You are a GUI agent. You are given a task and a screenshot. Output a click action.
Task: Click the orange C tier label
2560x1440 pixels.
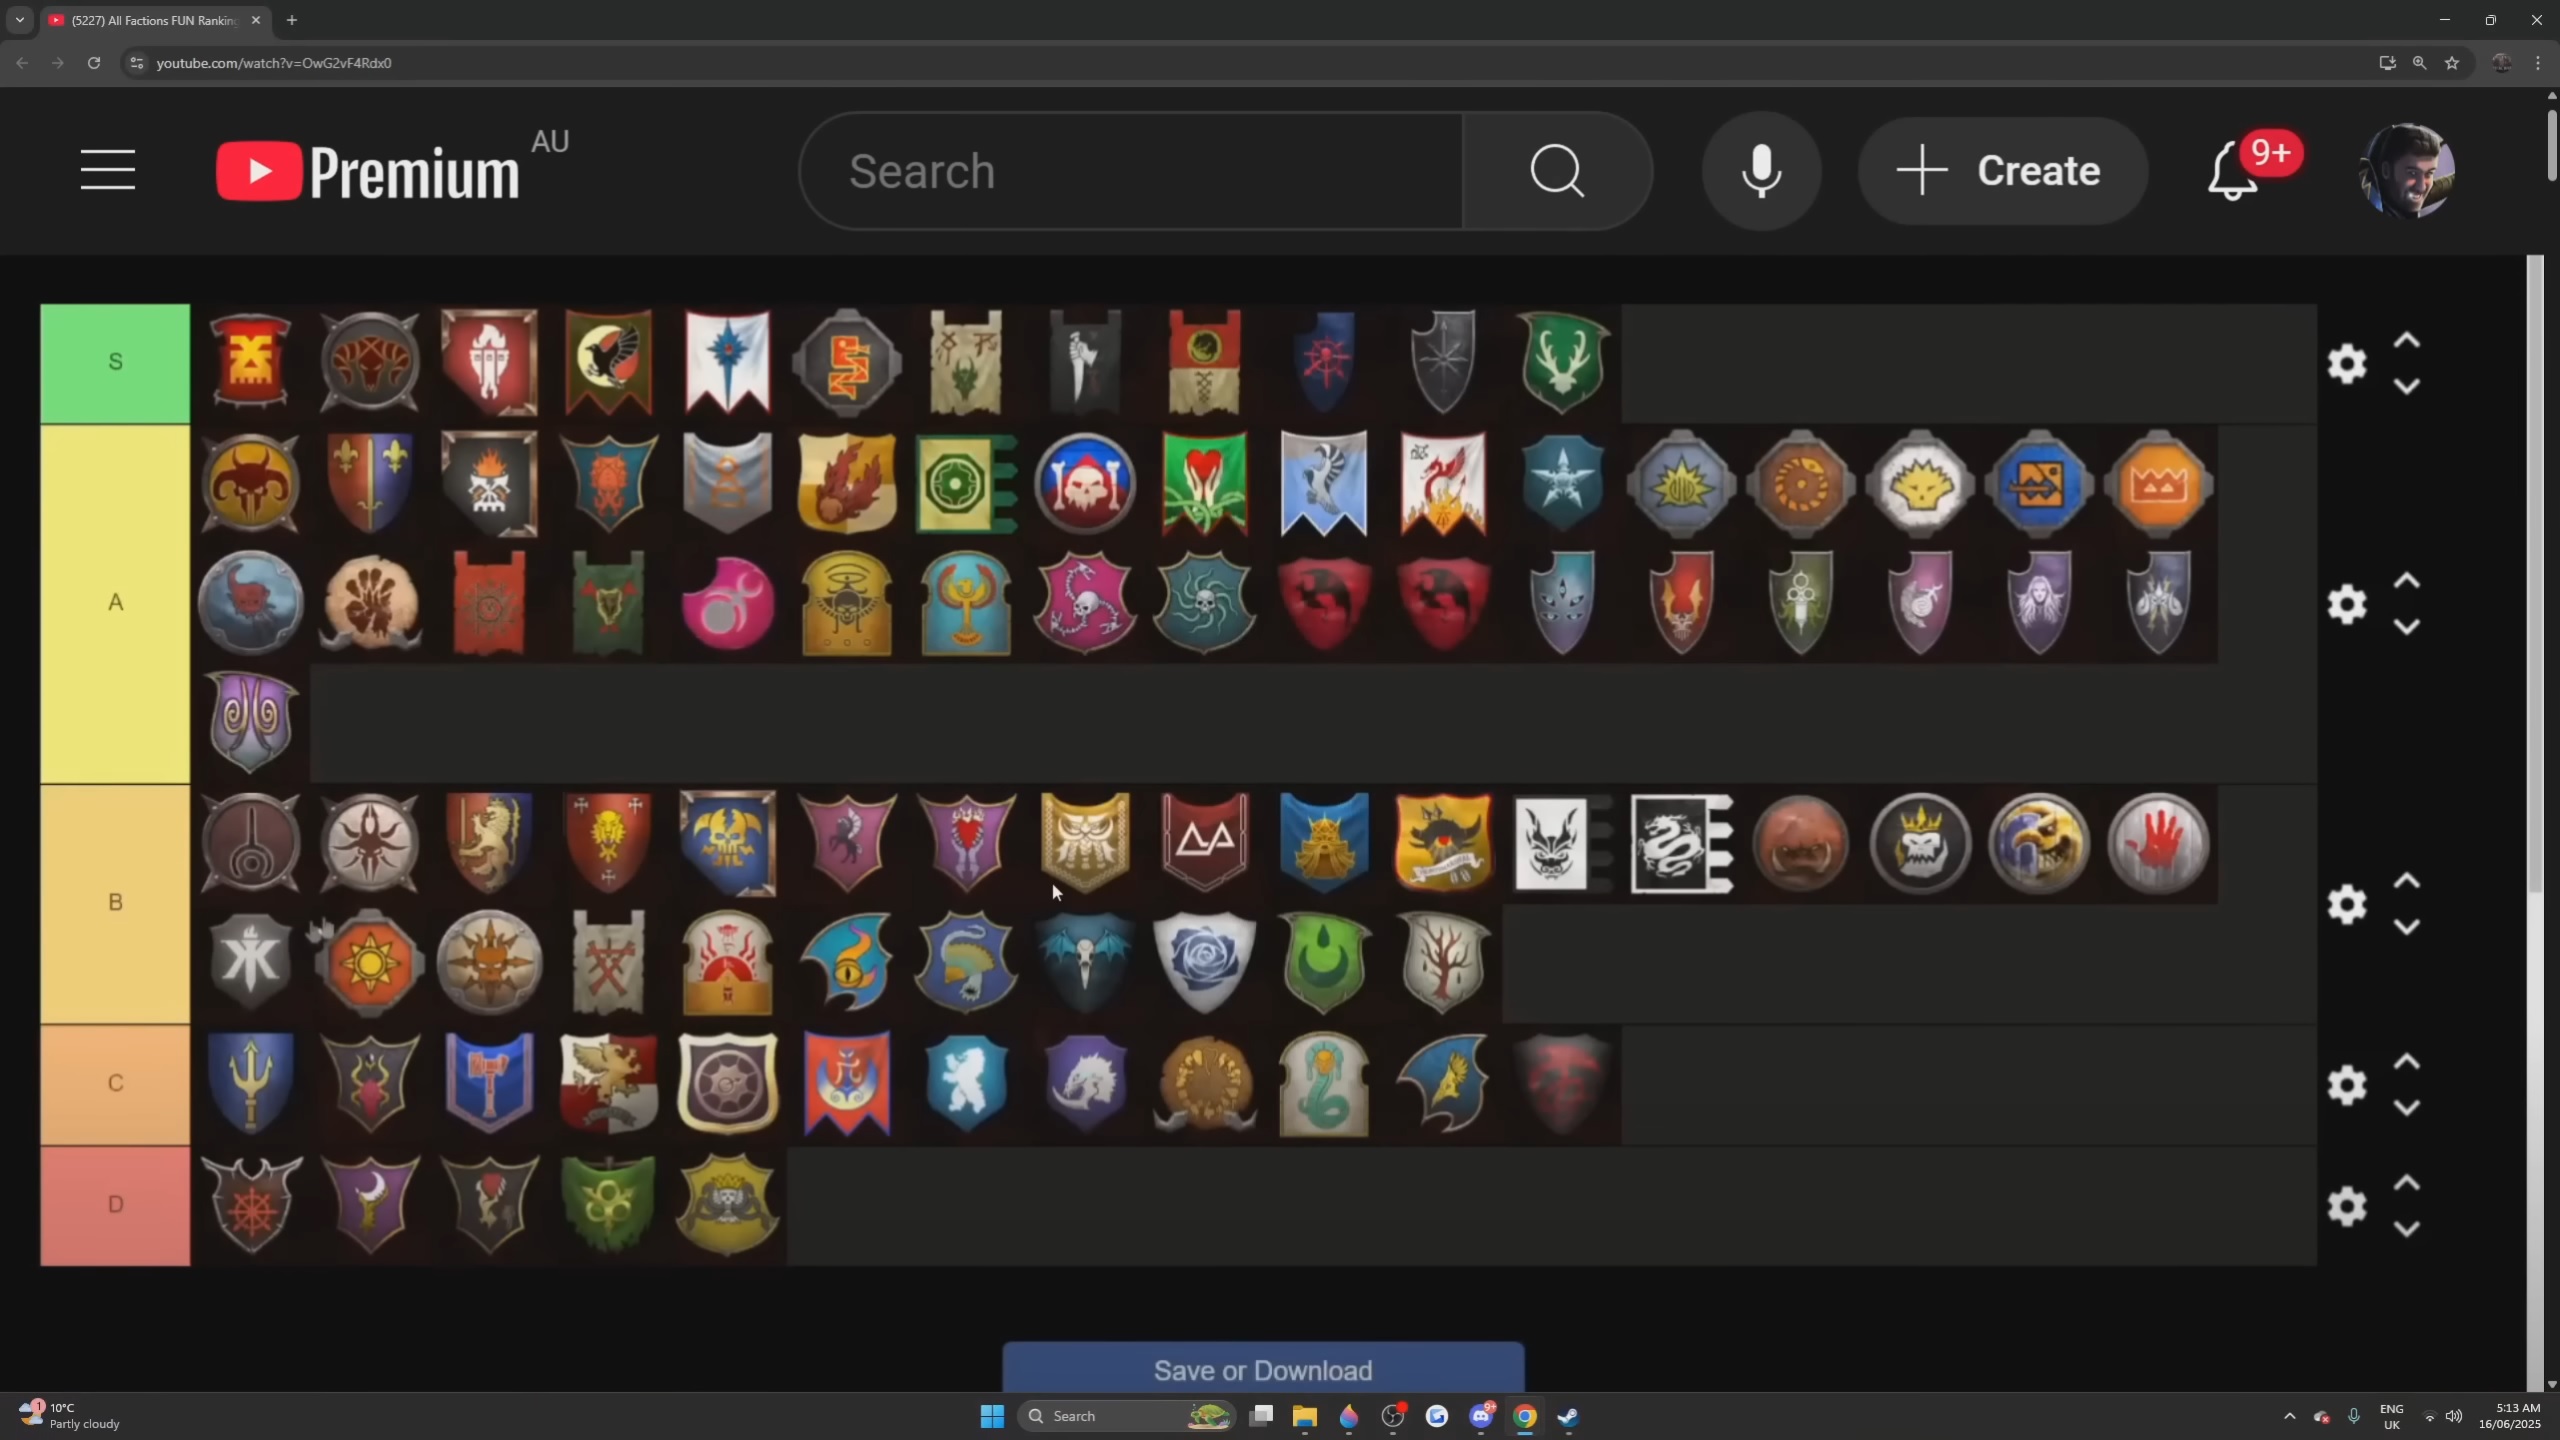pyautogui.click(x=115, y=1084)
